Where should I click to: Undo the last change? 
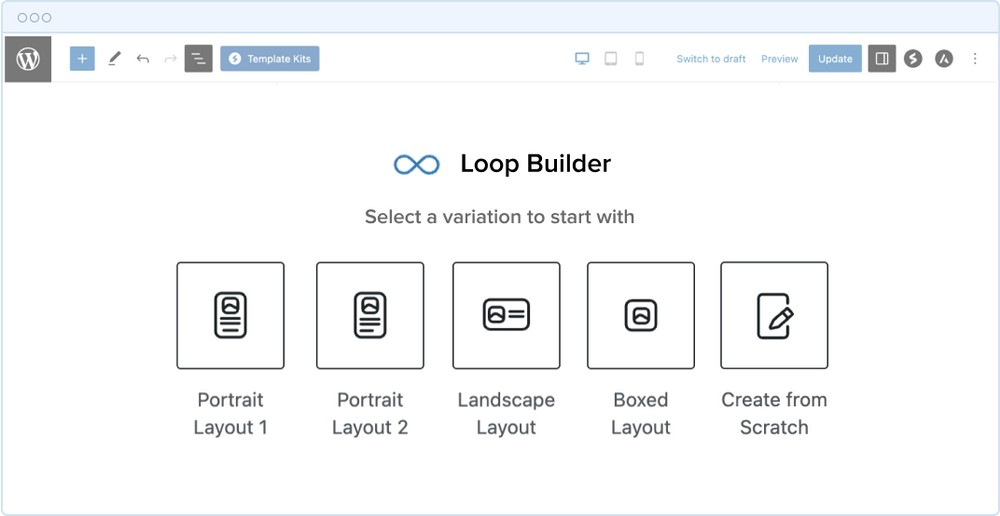point(143,59)
